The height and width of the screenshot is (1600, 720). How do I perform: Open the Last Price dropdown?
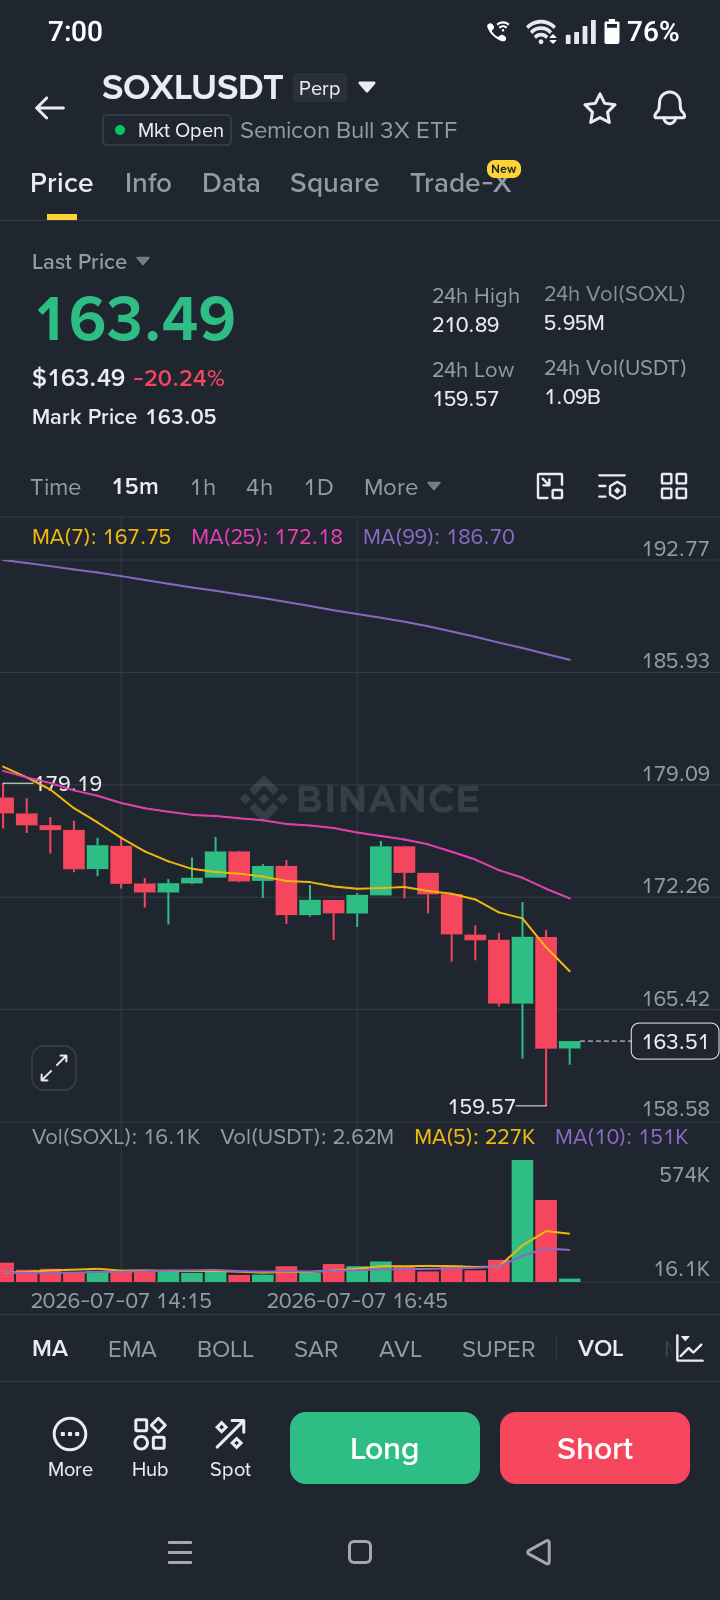tap(91, 262)
